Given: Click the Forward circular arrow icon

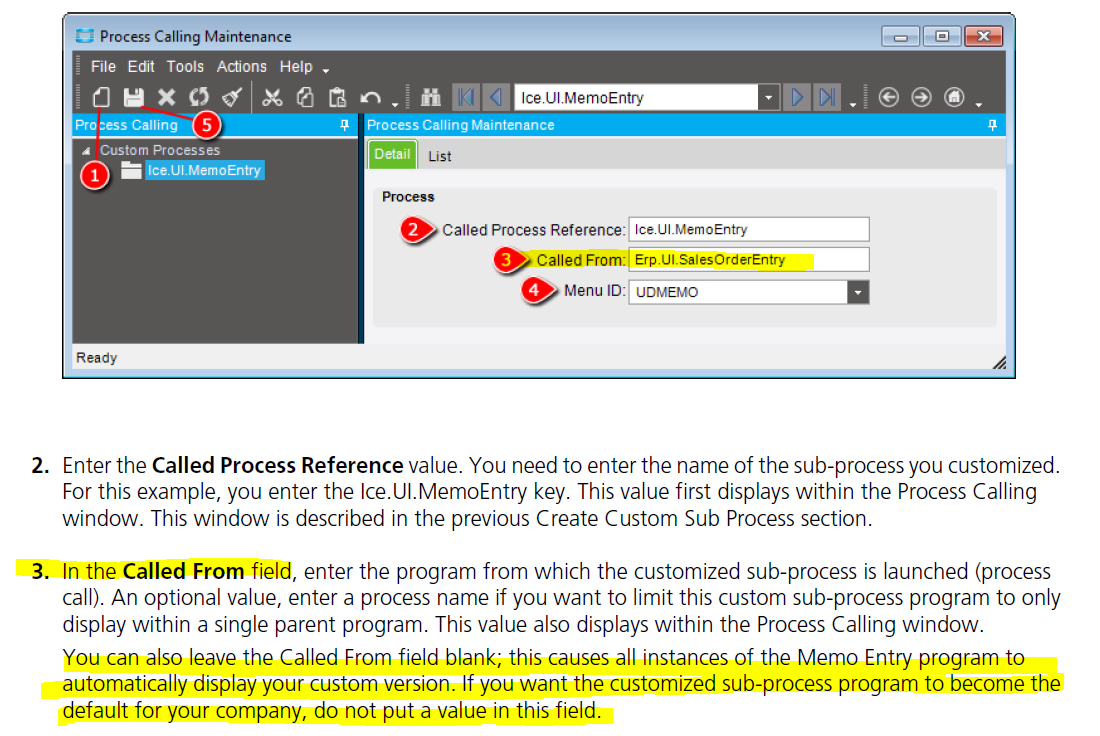Looking at the screenshot, I should coord(921,97).
